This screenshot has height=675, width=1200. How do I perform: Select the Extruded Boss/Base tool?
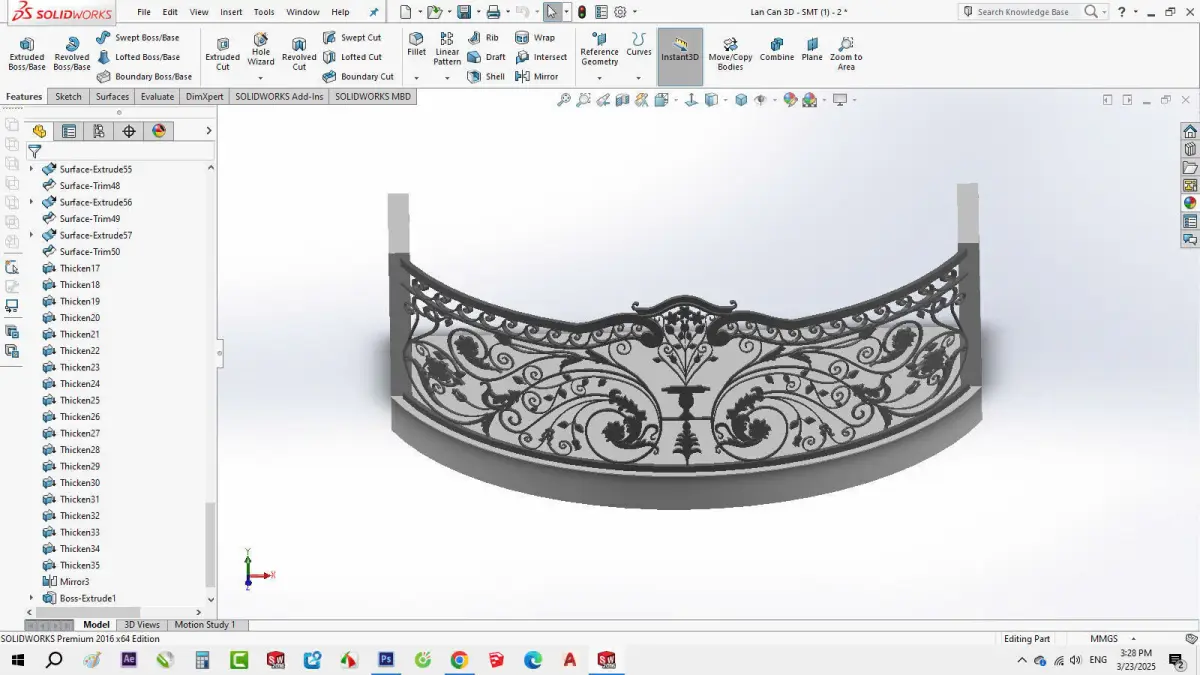point(27,54)
